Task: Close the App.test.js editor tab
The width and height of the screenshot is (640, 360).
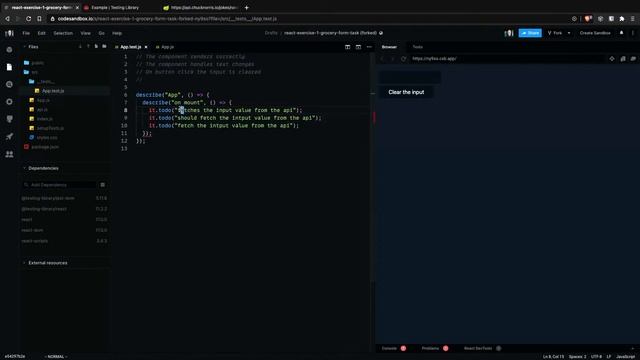Action: tap(146, 47)
